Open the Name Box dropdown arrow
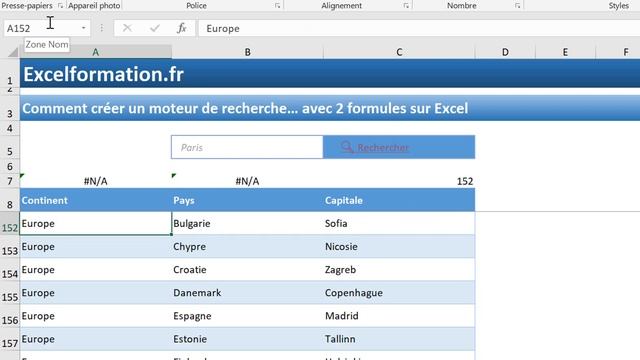This screenshot has height=360, width=640. (x=84, y=28)
